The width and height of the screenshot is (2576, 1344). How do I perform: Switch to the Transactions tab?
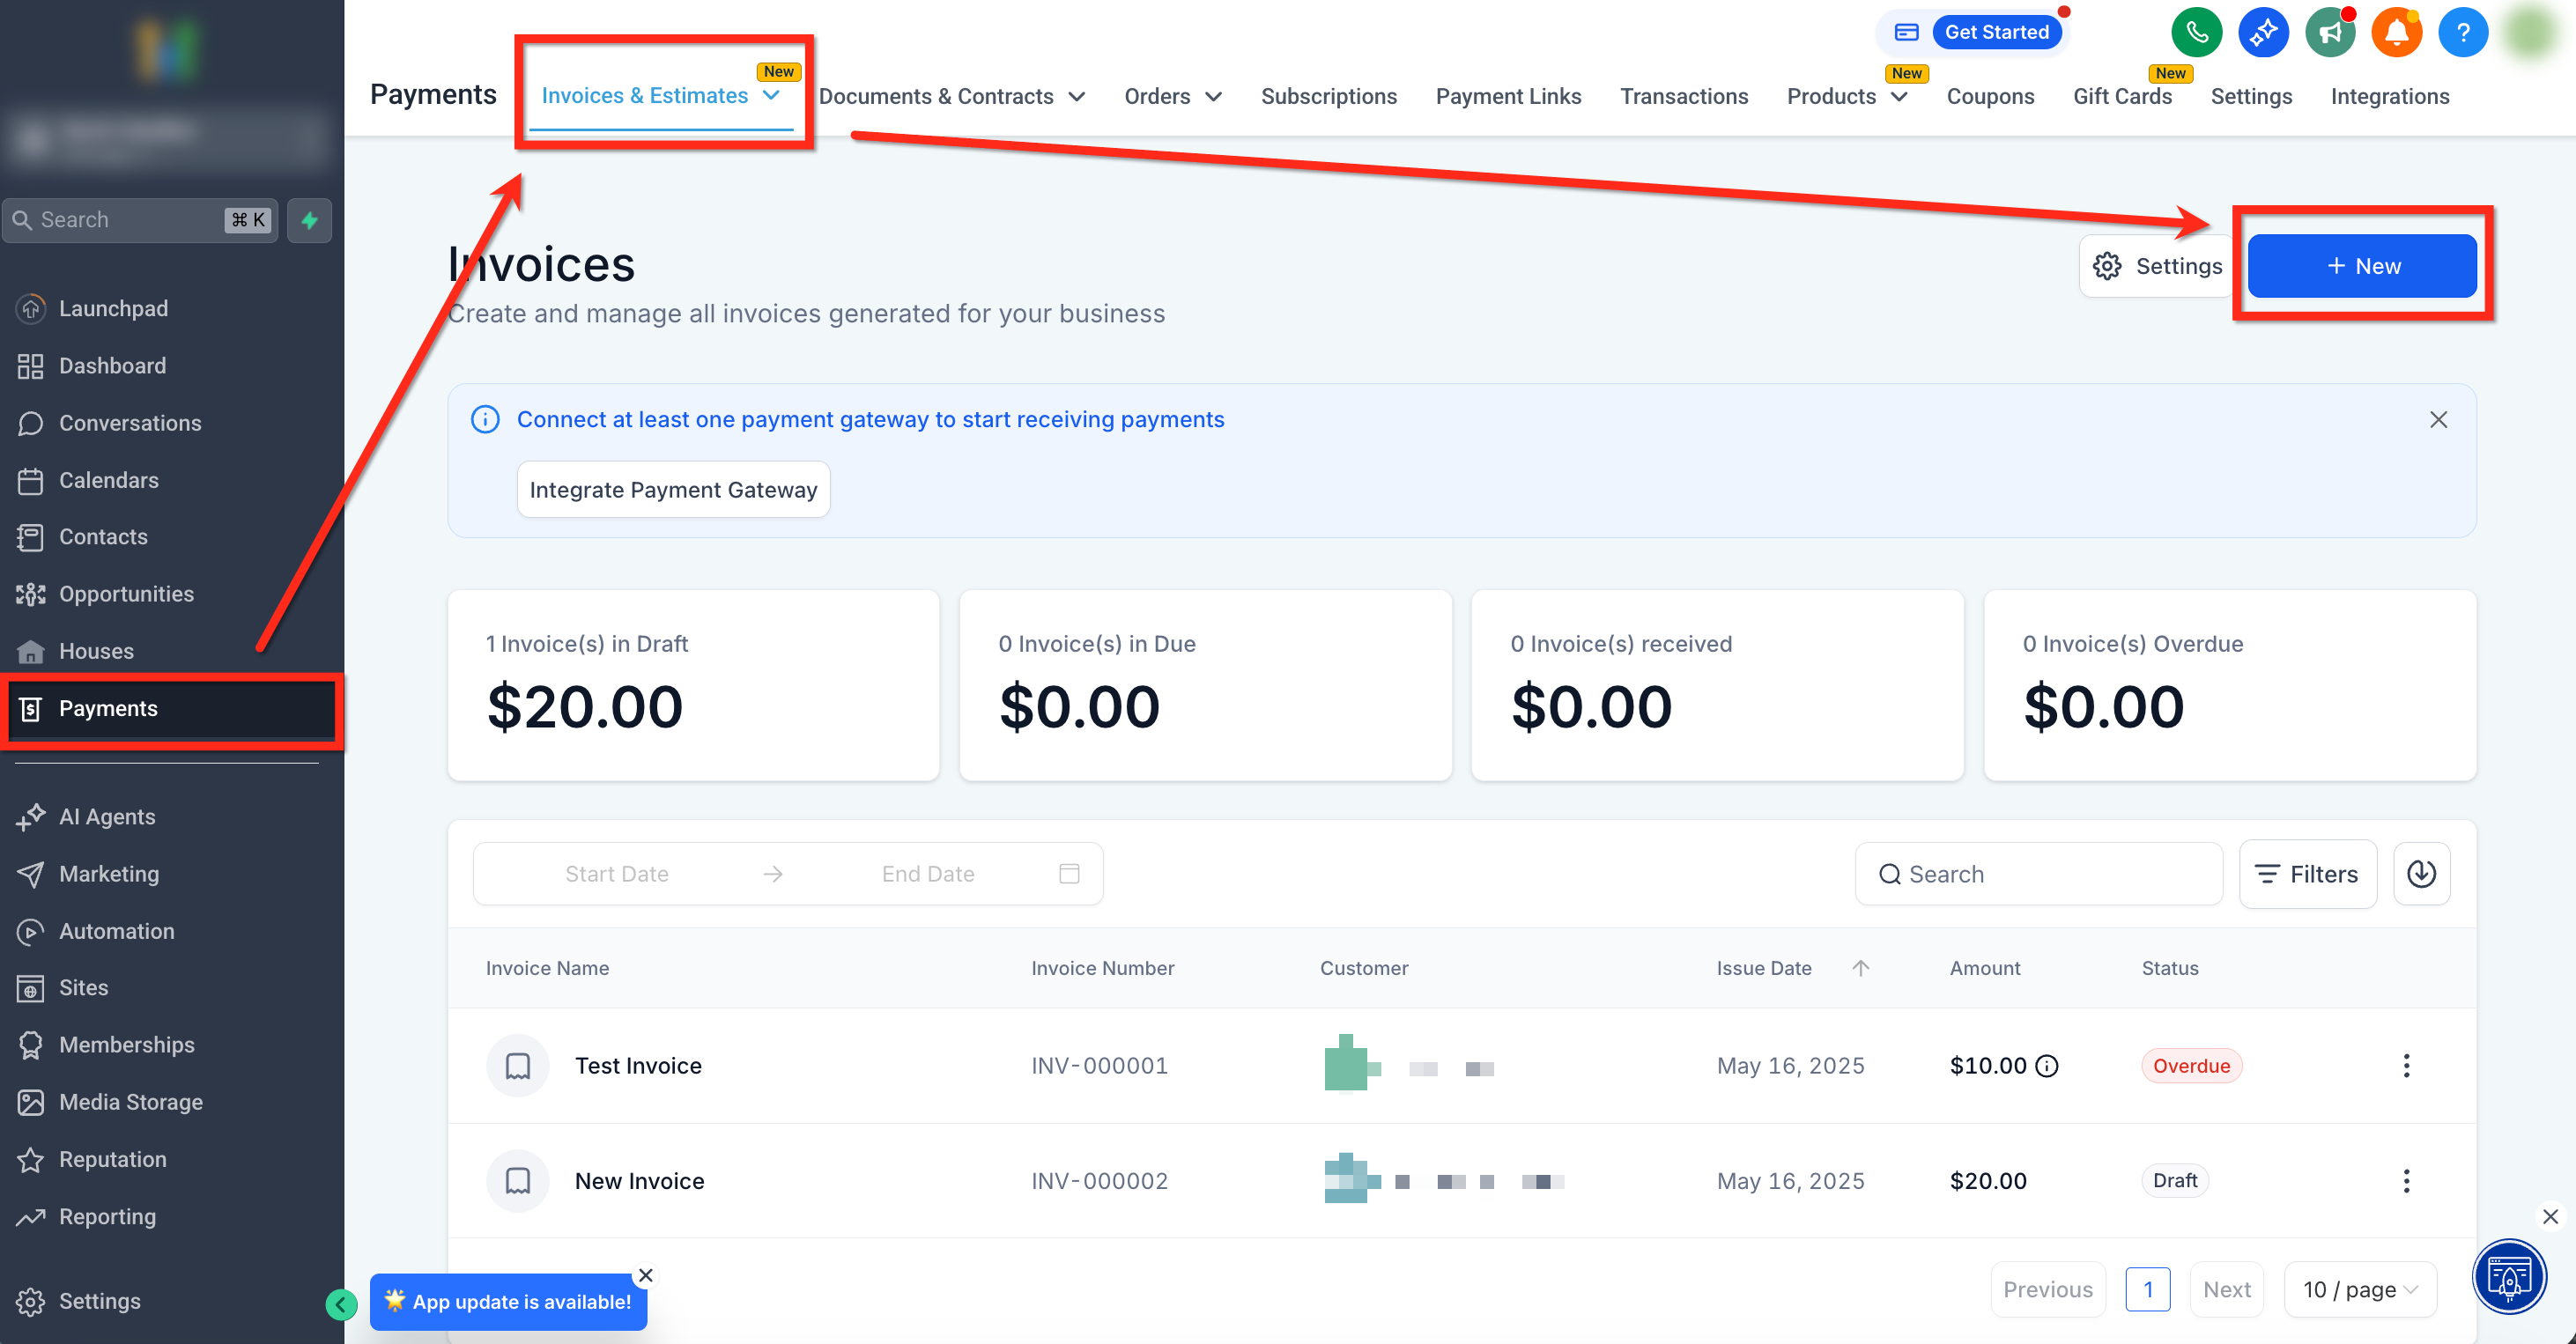(1684, 96)
